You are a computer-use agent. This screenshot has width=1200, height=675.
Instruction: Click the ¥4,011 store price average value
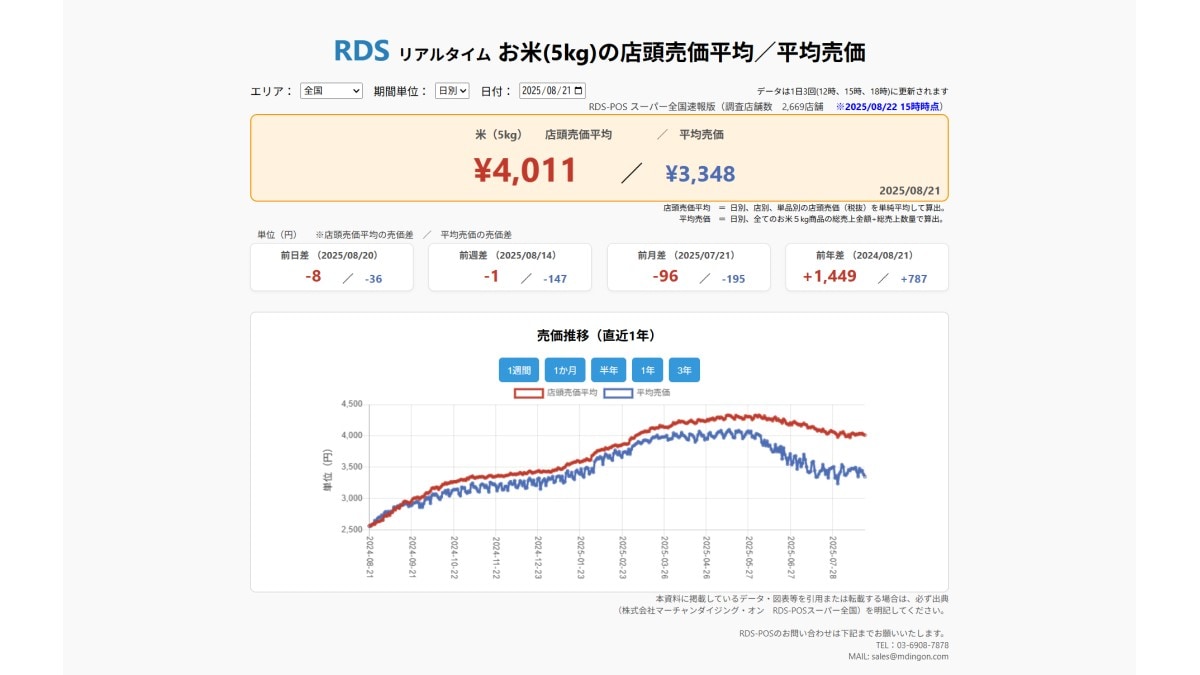(525, 171)
